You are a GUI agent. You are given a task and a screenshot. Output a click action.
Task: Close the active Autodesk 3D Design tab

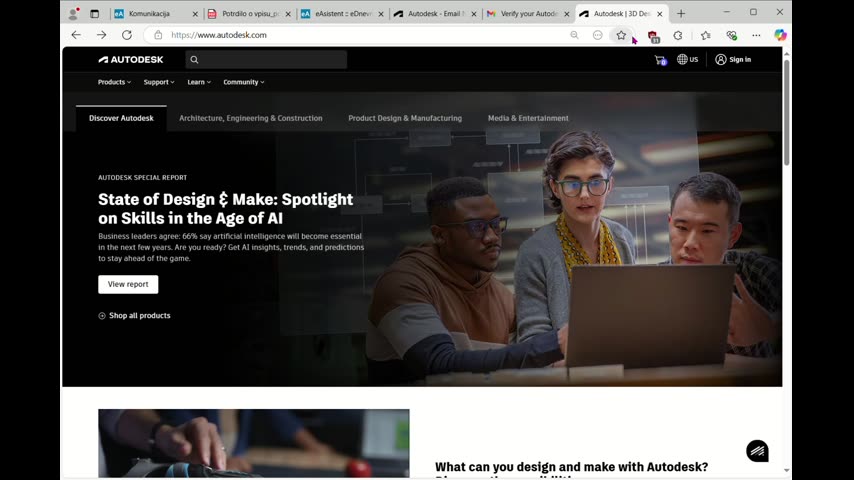(660, 14)
